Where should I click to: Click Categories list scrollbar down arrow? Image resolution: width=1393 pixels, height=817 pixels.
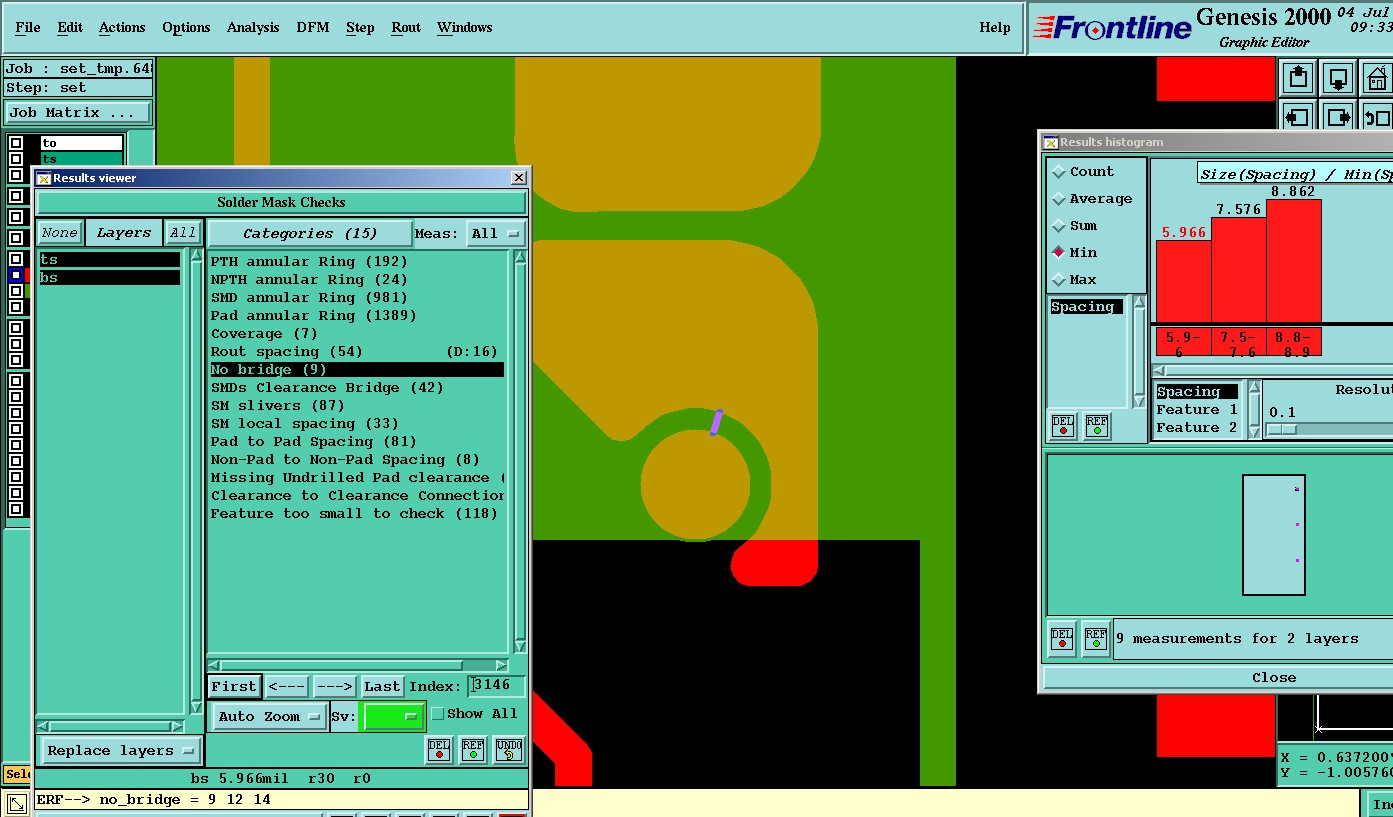pos(519,646)
